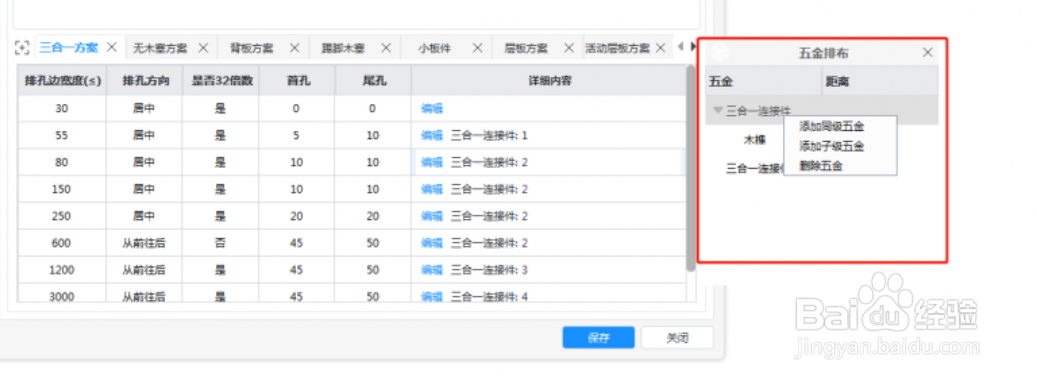
Task: Open the 背板方案 tab
Action: point(251,48)
